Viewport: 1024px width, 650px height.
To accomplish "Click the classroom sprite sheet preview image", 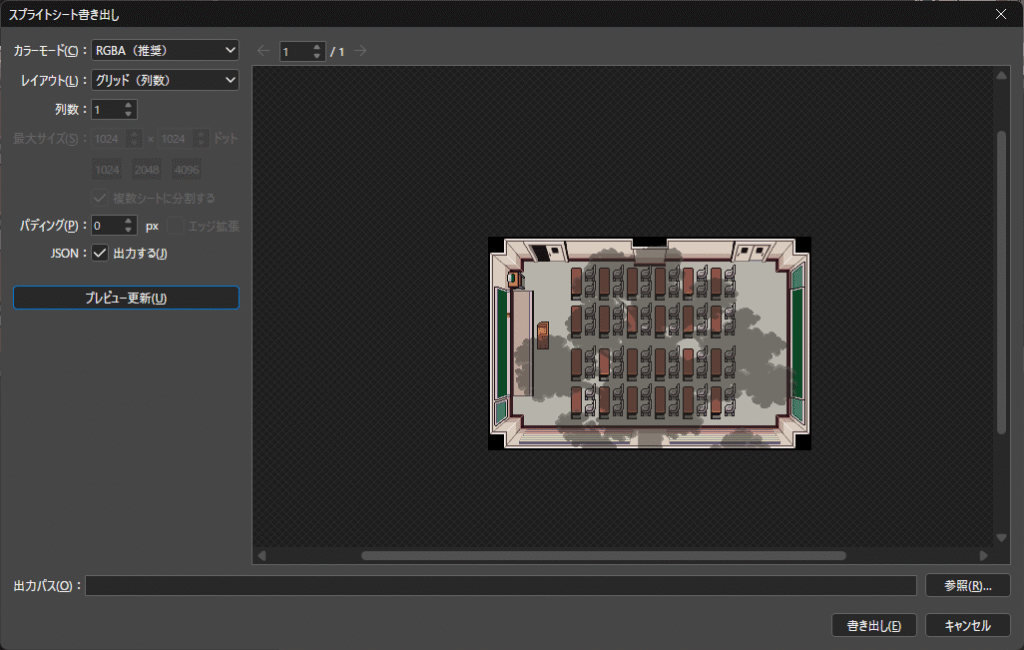I will click(650, 343).
